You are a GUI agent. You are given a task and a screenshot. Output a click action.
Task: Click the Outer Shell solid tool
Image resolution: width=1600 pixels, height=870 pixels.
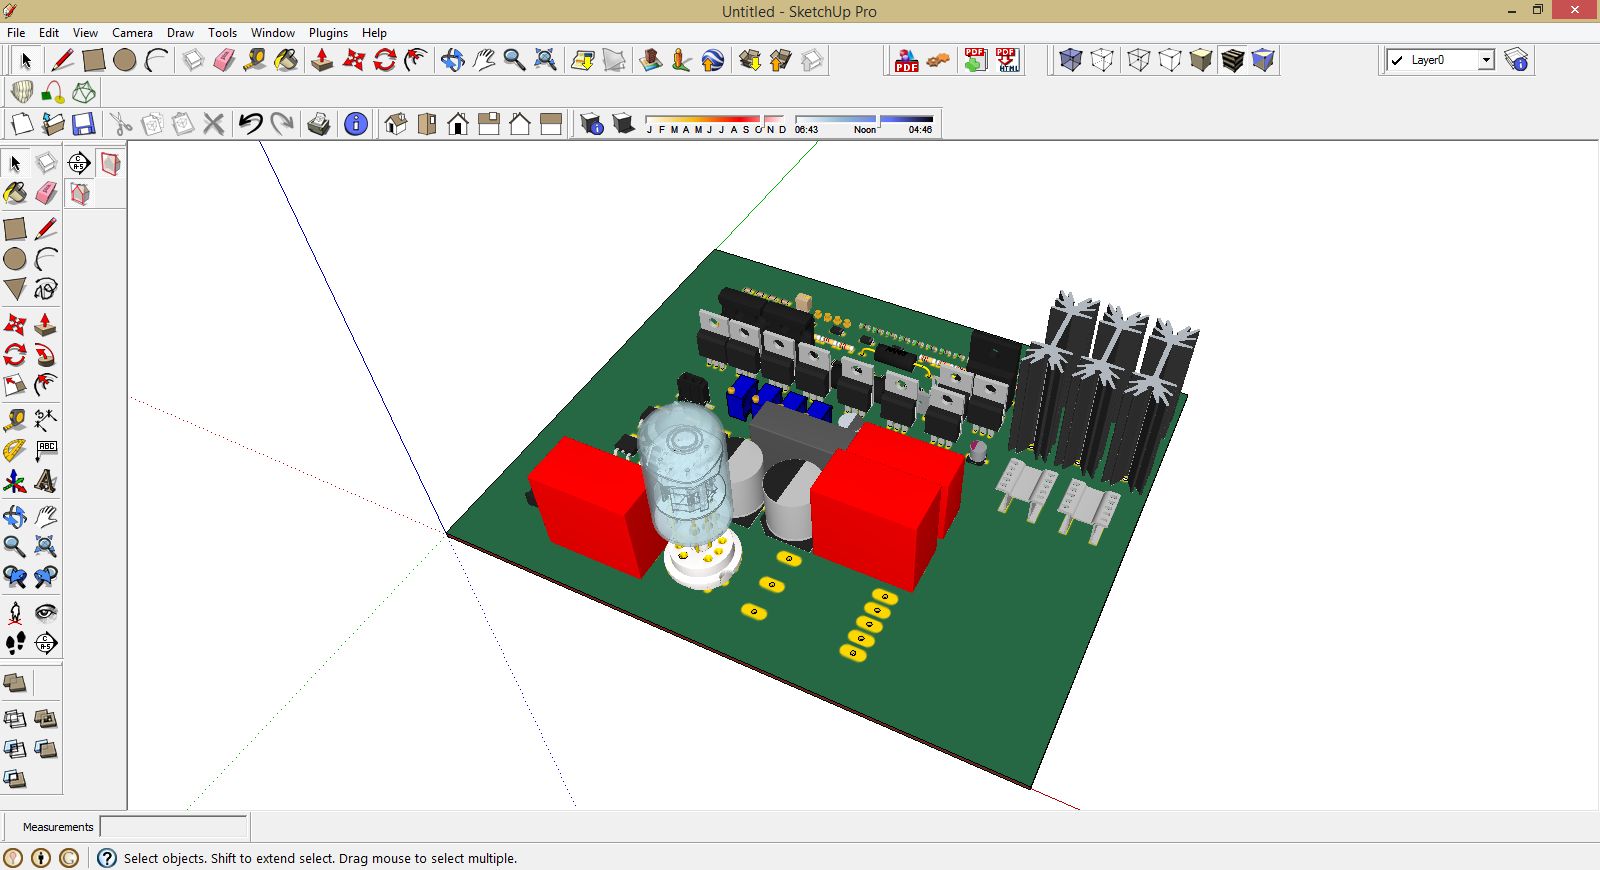click(x=15, y=684)
